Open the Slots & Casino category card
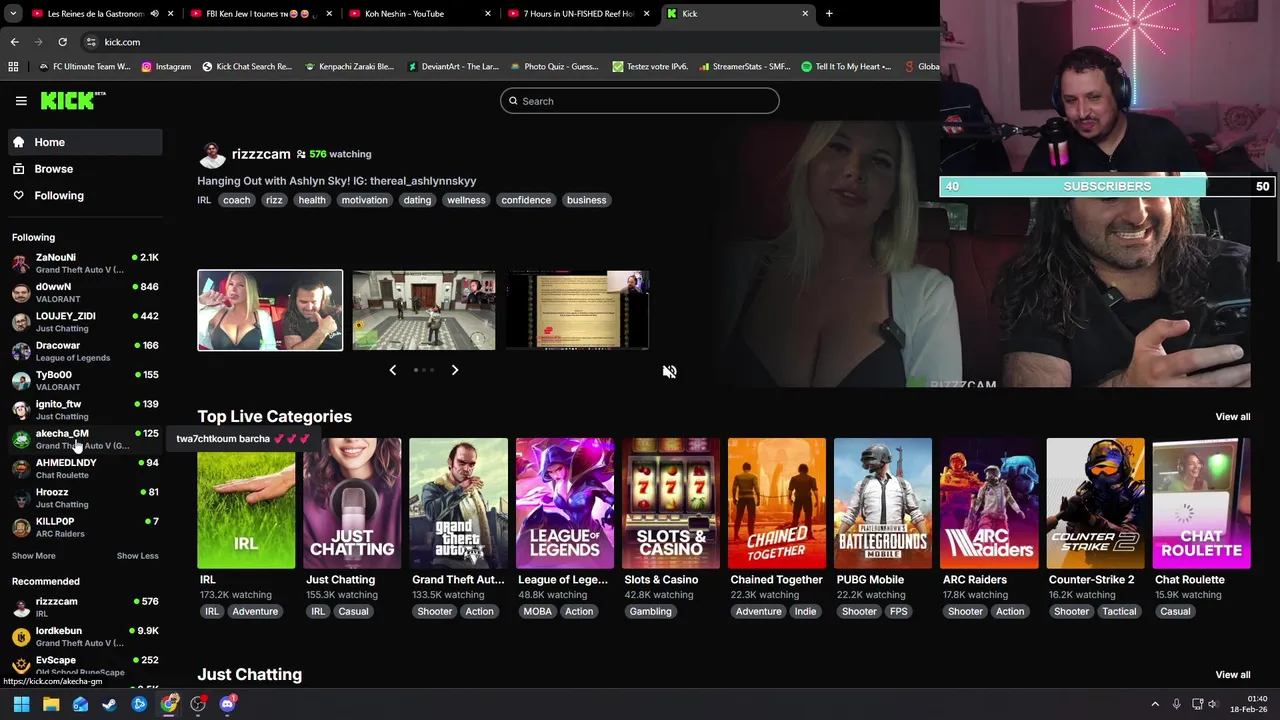Screen dimensions: 1280x720 point(671,503)
